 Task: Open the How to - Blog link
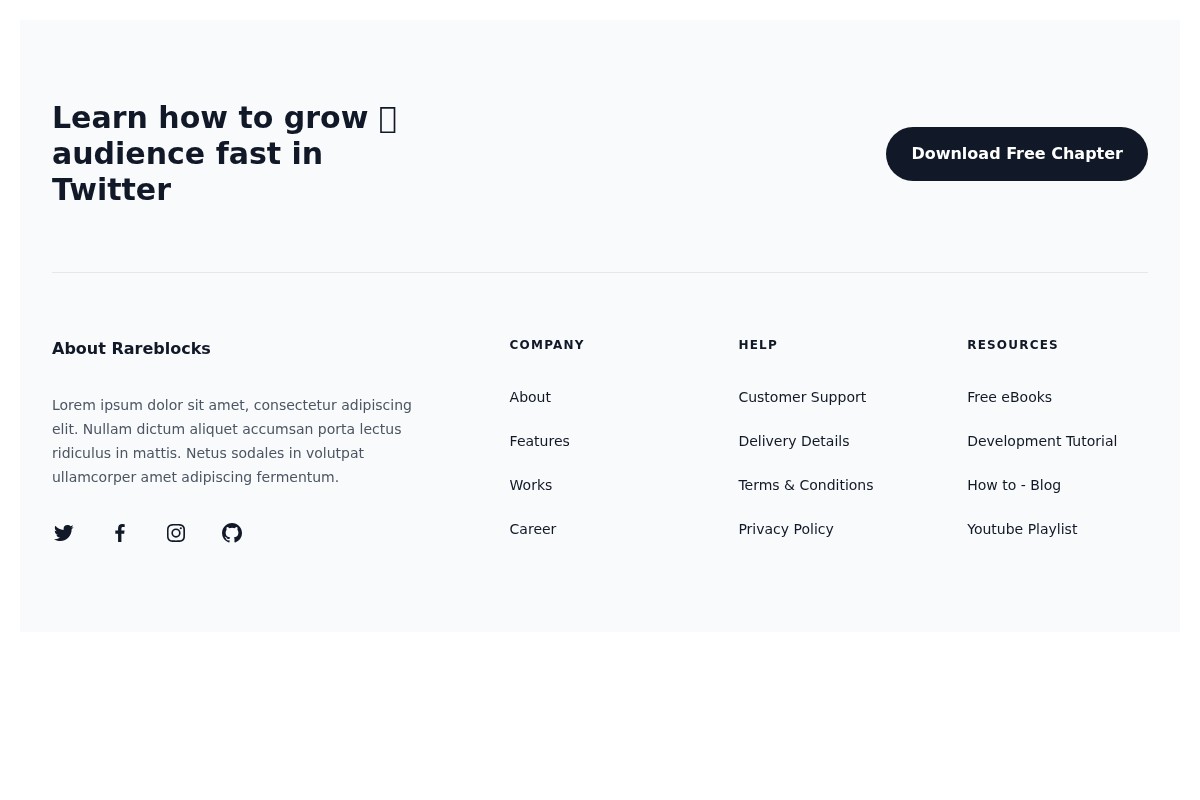click(x=1013, y=485)
